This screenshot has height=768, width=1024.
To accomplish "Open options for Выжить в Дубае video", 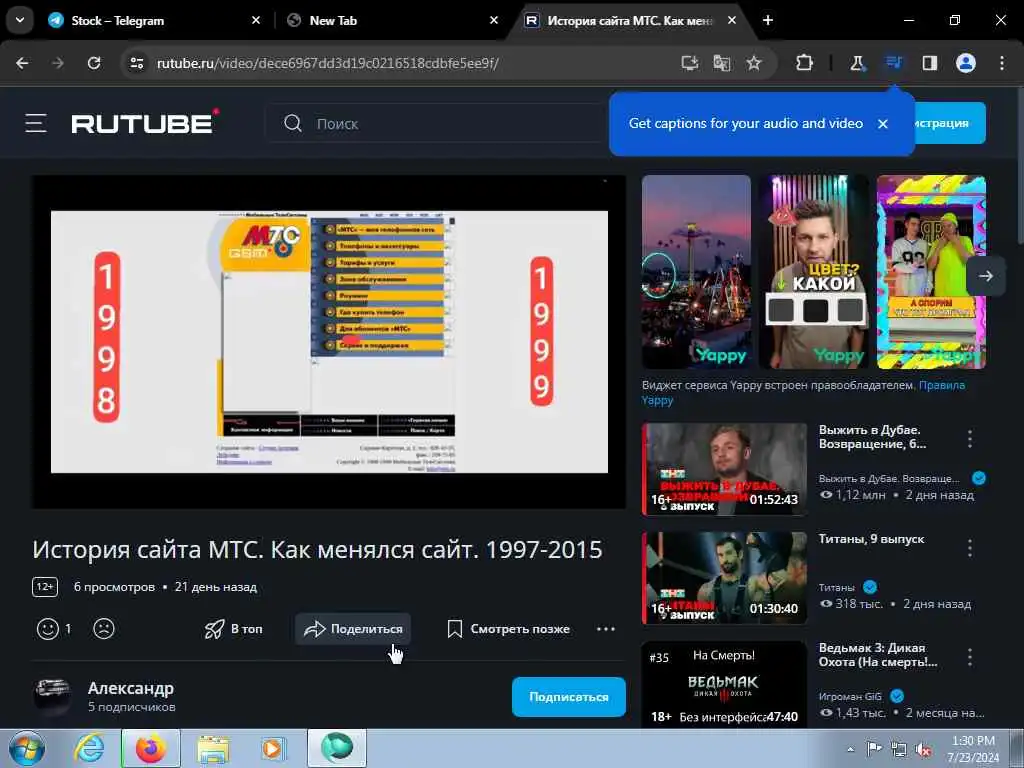I will coord(970,439).
